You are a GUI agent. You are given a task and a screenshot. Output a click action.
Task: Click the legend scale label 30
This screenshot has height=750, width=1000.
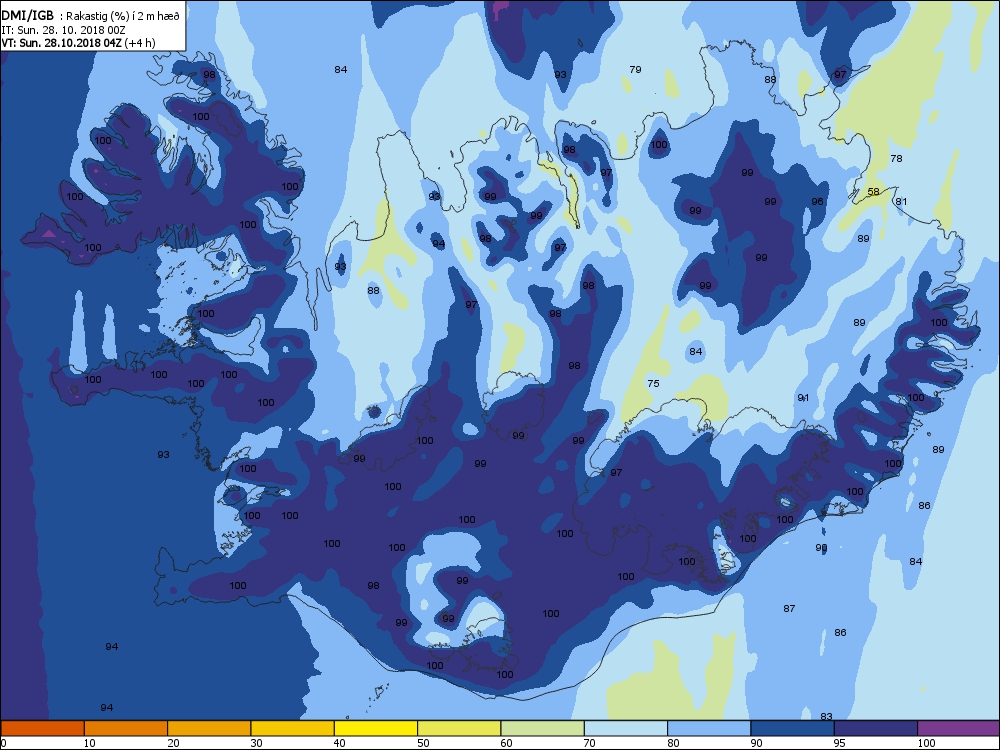256,743
